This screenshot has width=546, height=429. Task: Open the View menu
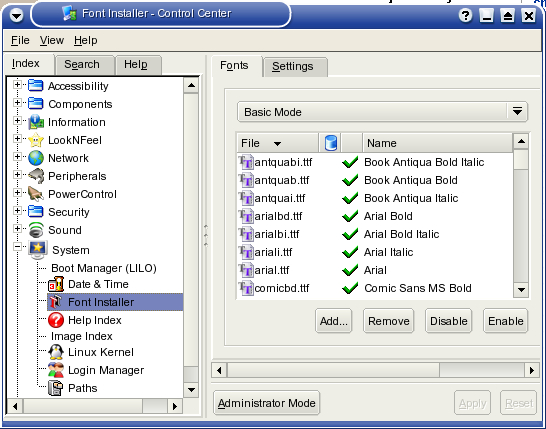pyautogui.click(x=52, y=40)
